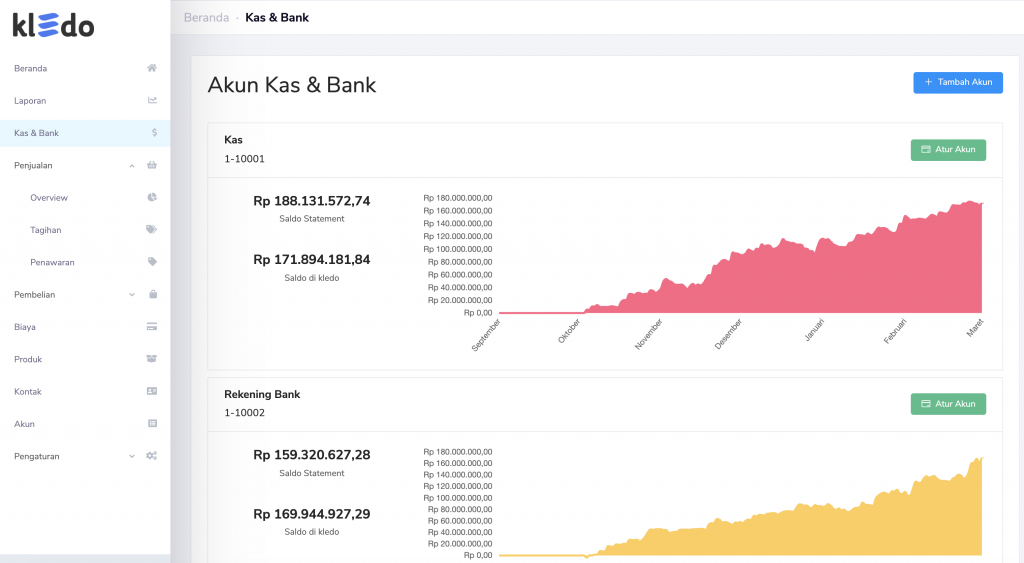Click the Tambah Akun button
Screen dimensions: 1024x563
957,82
